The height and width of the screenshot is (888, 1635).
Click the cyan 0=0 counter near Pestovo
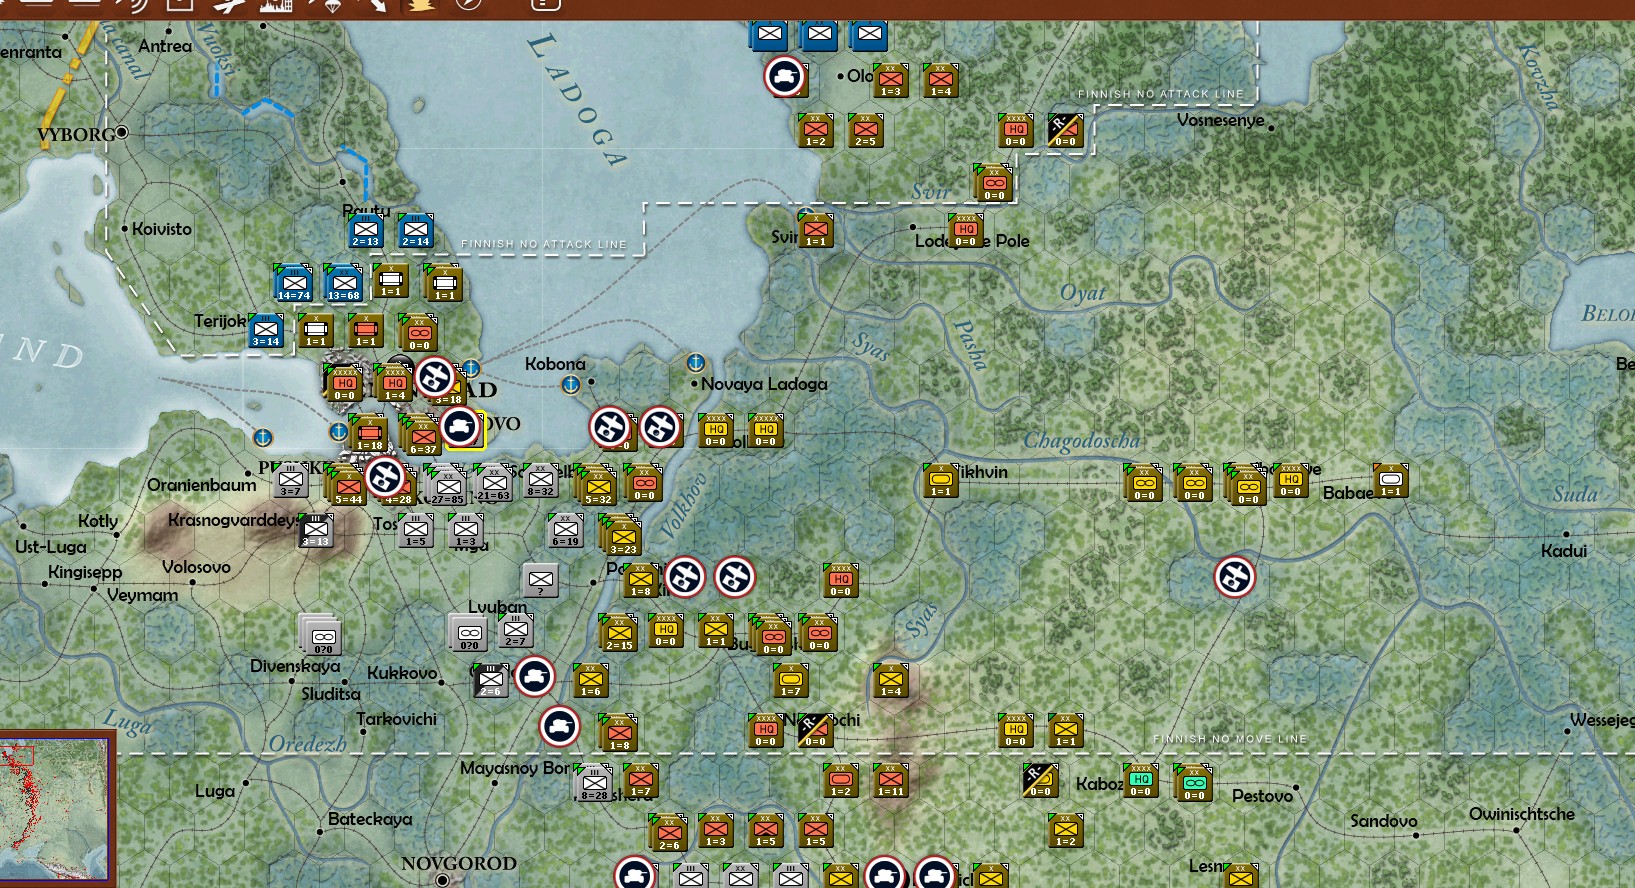pos(1194,784)
